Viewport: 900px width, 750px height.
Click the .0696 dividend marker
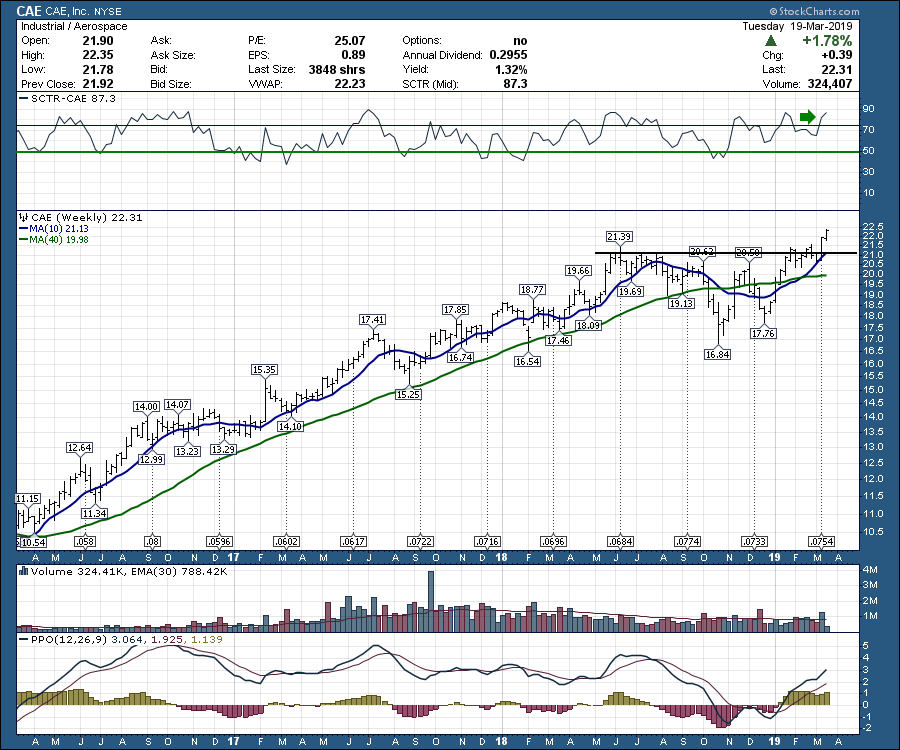[x=553, y=542]
